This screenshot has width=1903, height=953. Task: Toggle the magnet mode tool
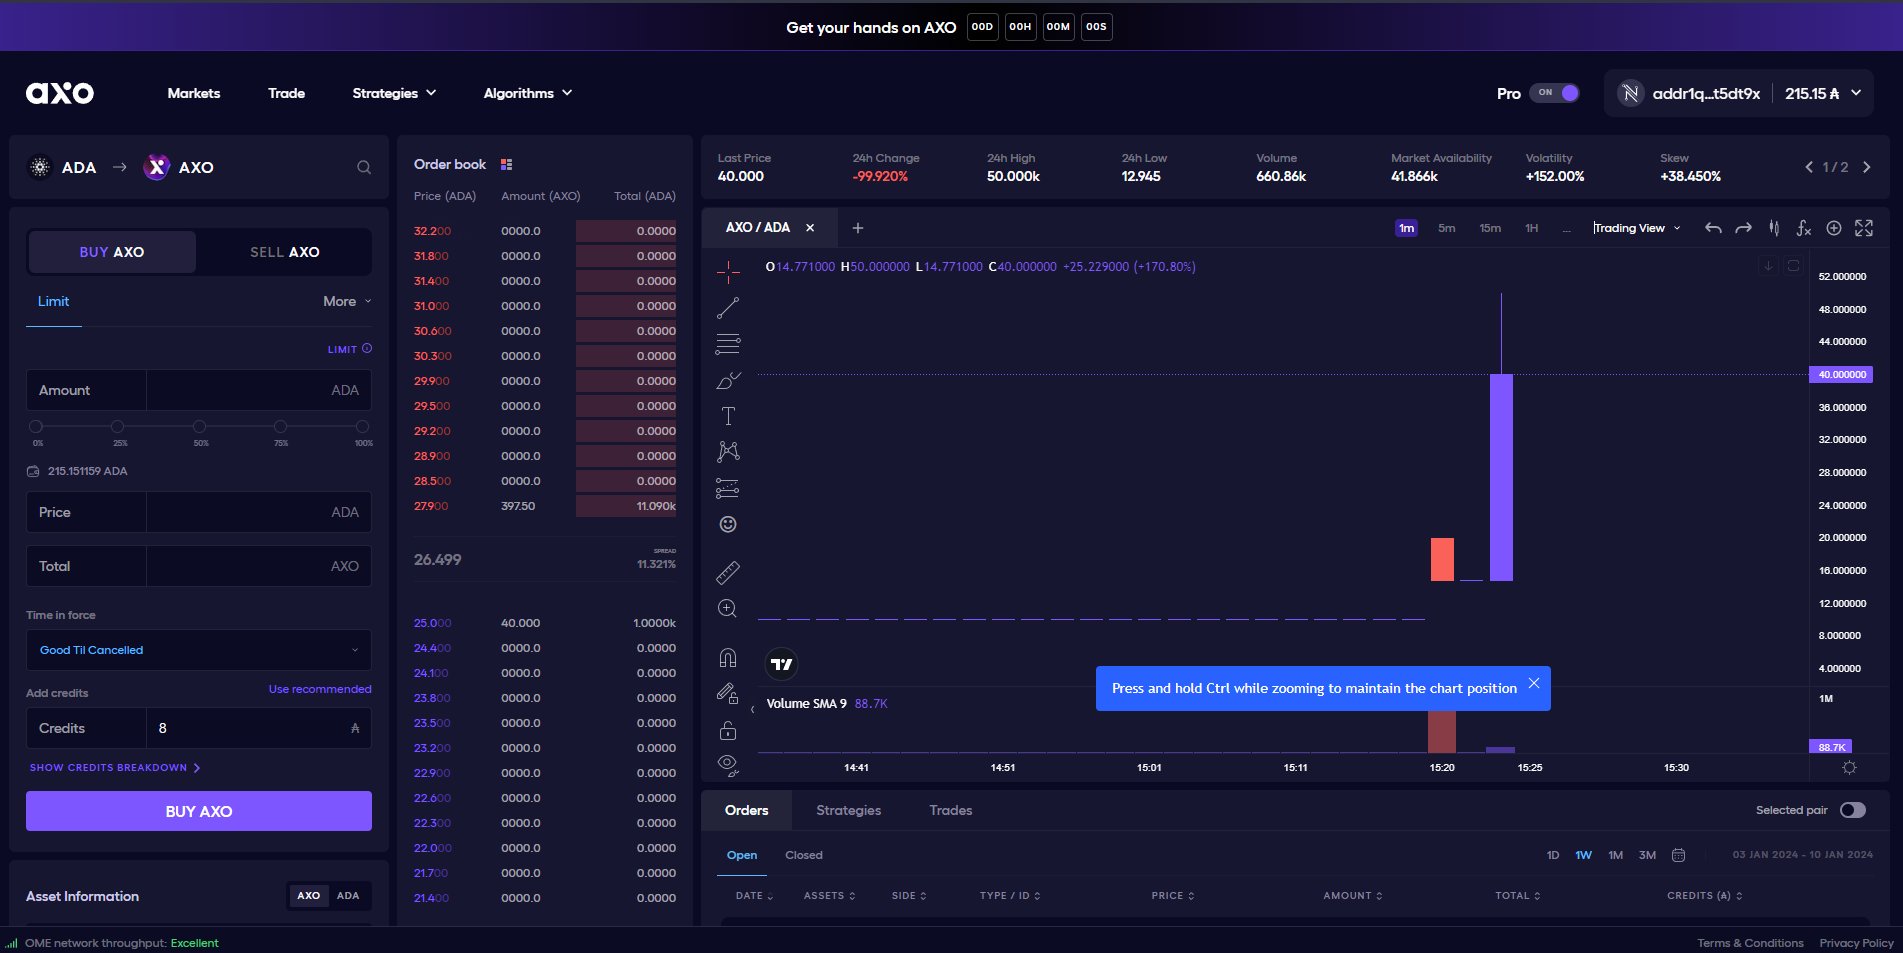tap(728, 657)
